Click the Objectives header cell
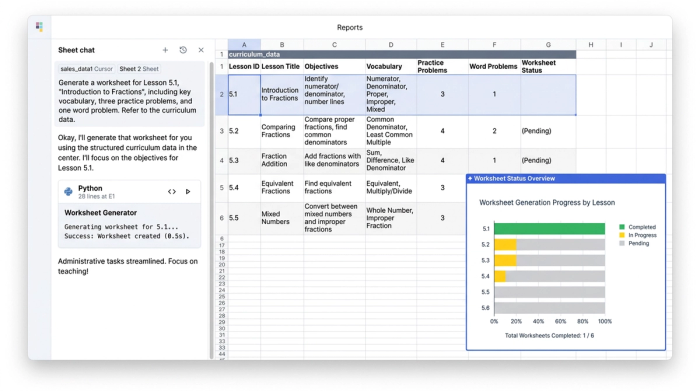This screenshot has width=700, height=391. coord(334,67)
